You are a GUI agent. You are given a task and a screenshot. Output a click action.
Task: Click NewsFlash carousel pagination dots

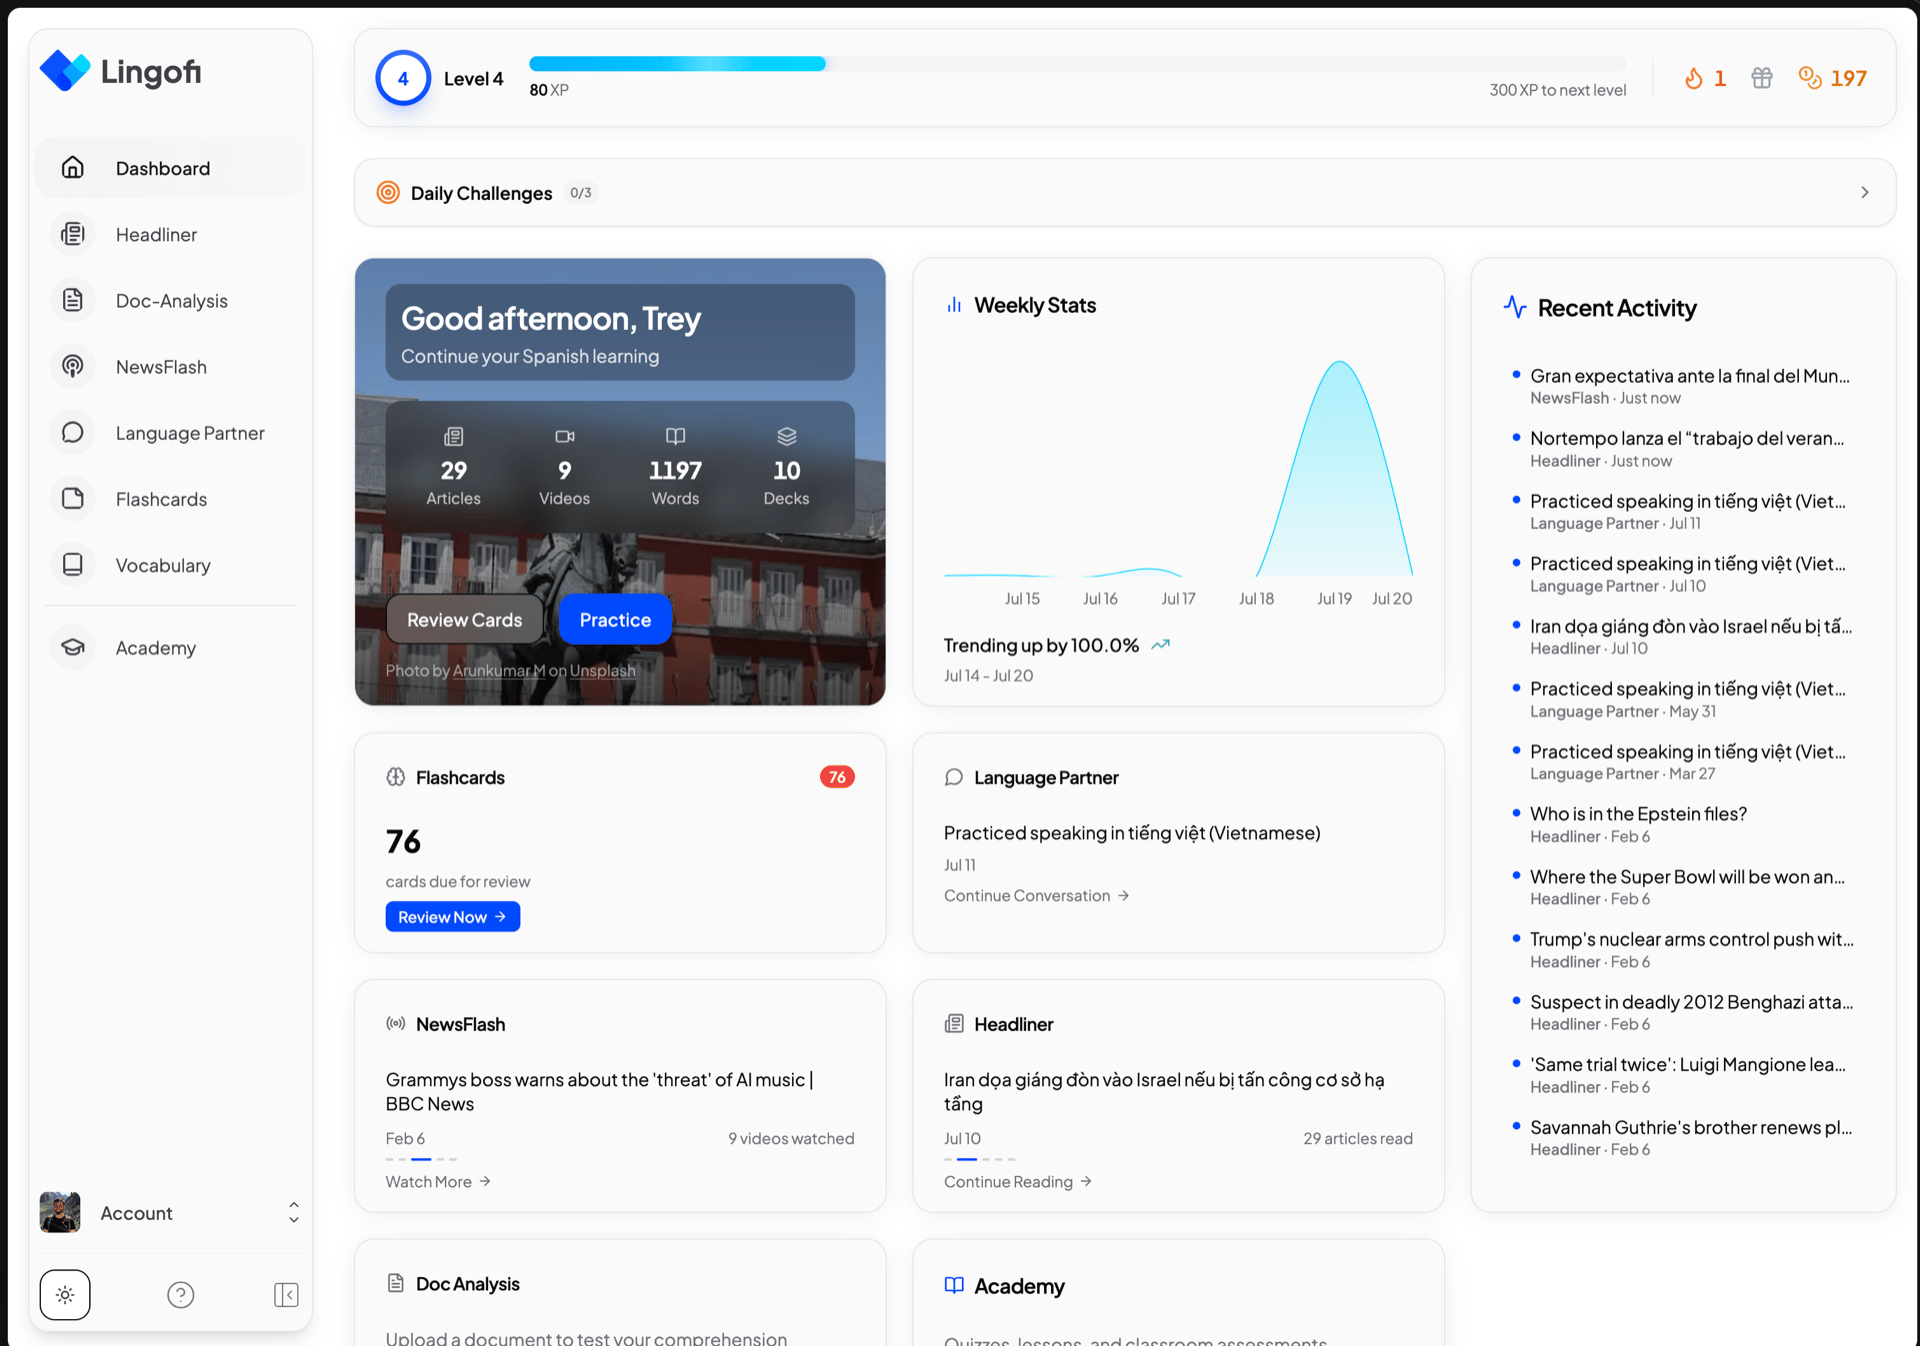point(421,1159)
